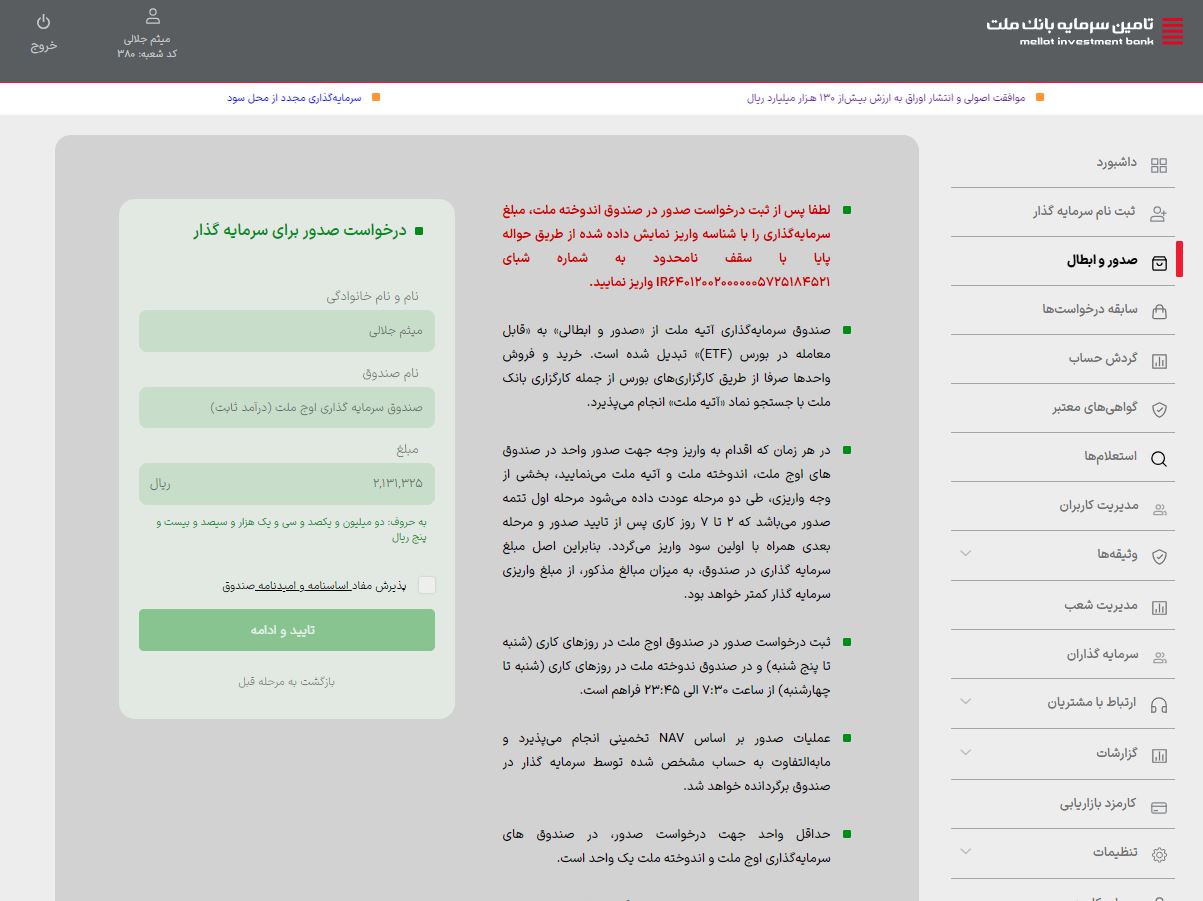Image resolution: width=1203 pixels, height=901 pixels.
Task: Click the نام صندوق field
Action: (287, 407)
